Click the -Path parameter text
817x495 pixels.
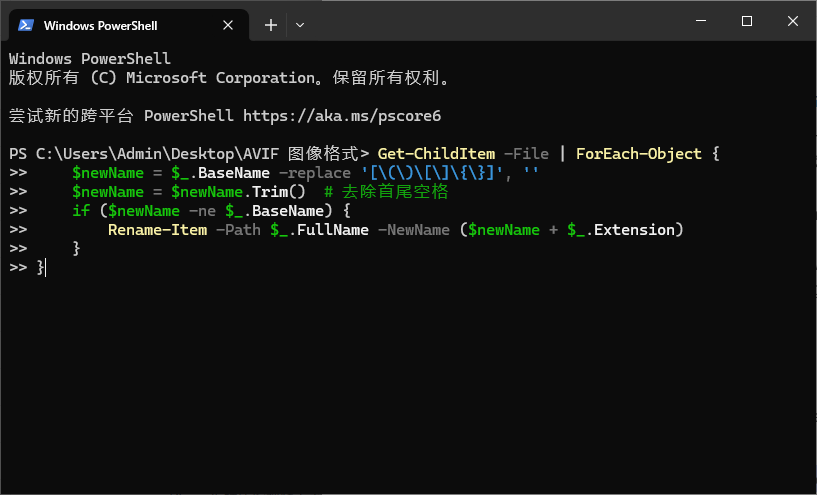pos(238,230)
